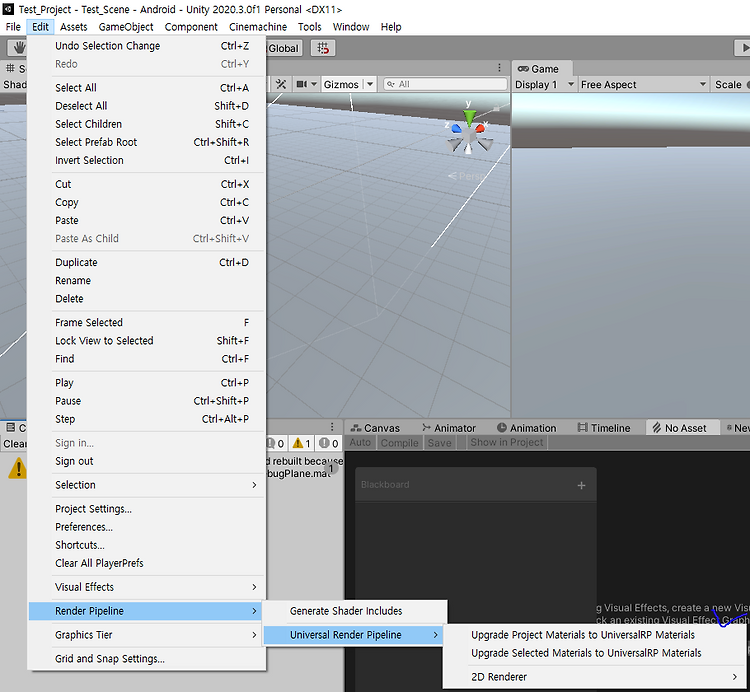Open the Cinemachine menu
The width and height of the screenshot is (750, 692).
point(258,27)
